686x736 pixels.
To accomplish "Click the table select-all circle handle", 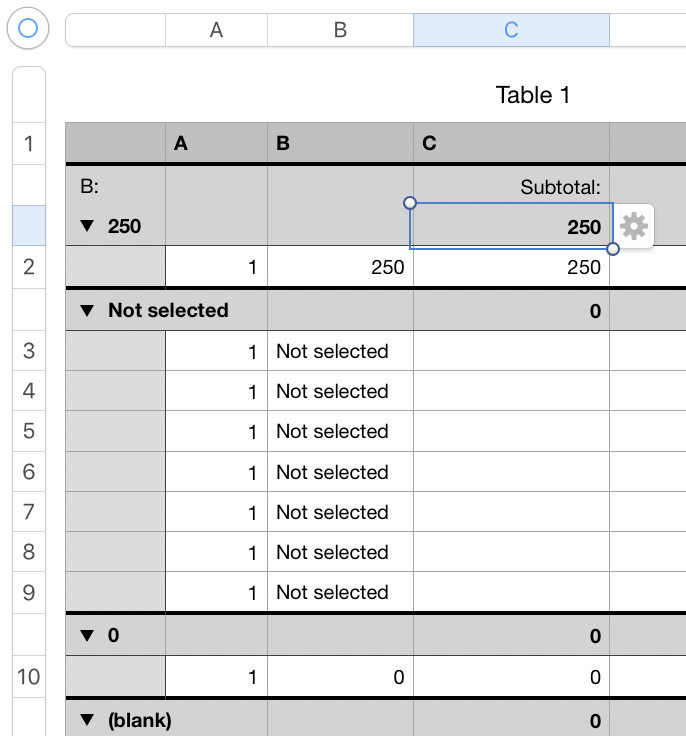I will [x=28, y=29].
